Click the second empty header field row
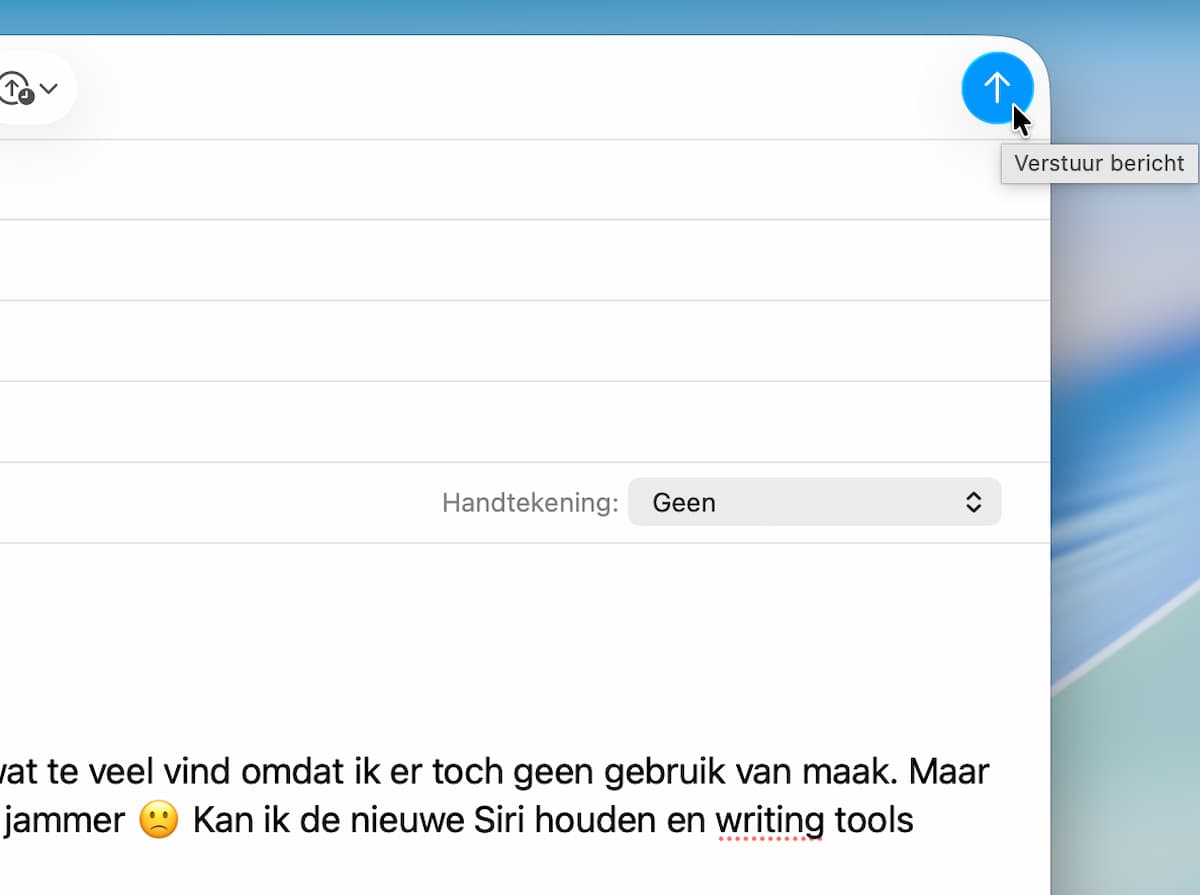Image resolution: width=1200 pixels, height=895 pixels. tap(500, 260)
